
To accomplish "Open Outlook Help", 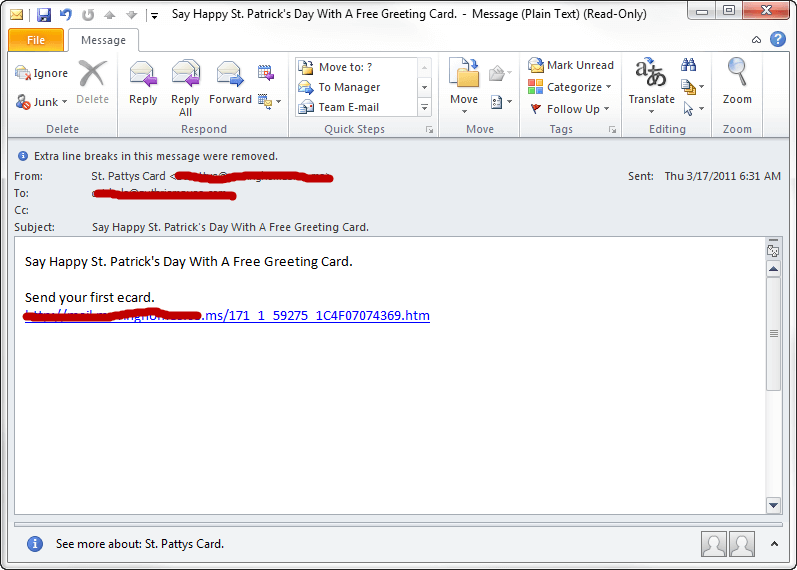I will pyautogui.click(x=778, y=39).
